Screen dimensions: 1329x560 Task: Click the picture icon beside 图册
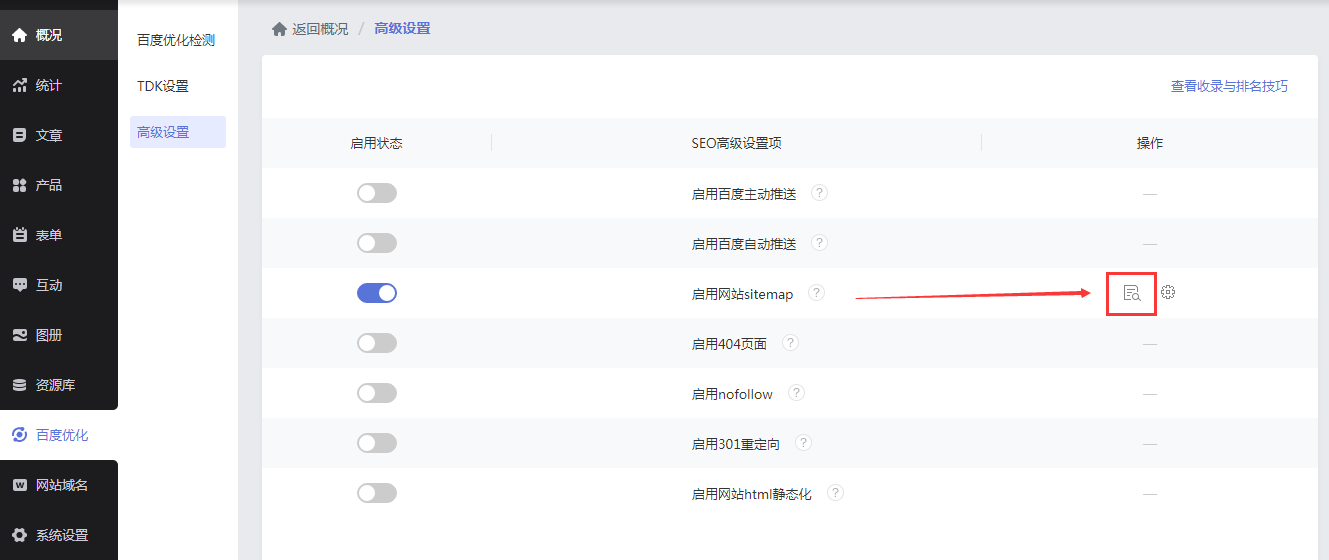tap(19, 335)
